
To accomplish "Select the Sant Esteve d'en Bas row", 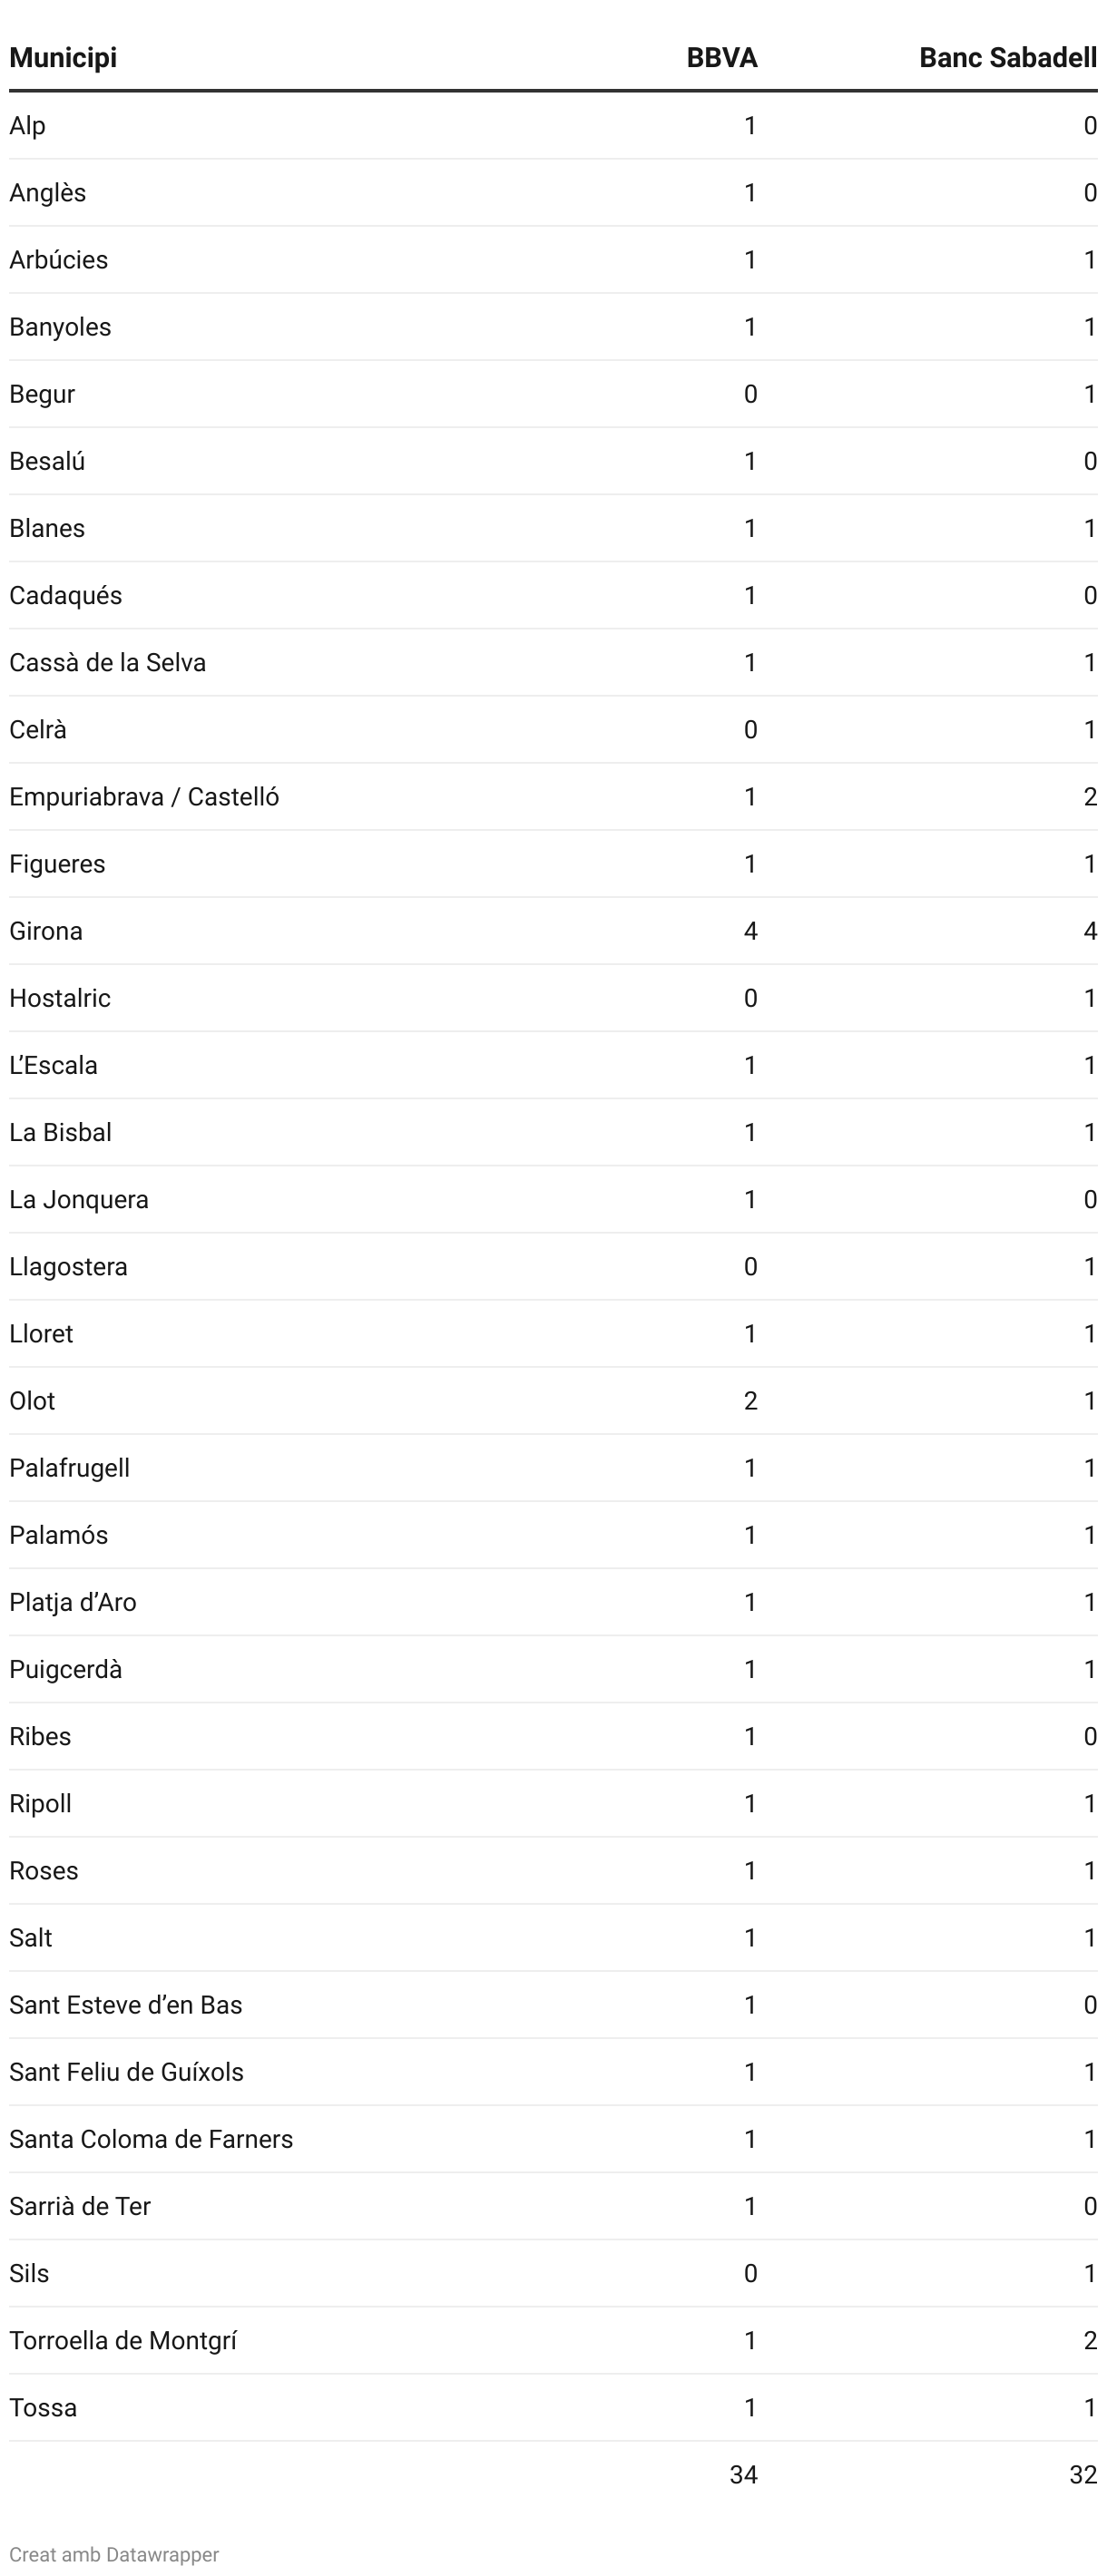I will click(553, 2005).
